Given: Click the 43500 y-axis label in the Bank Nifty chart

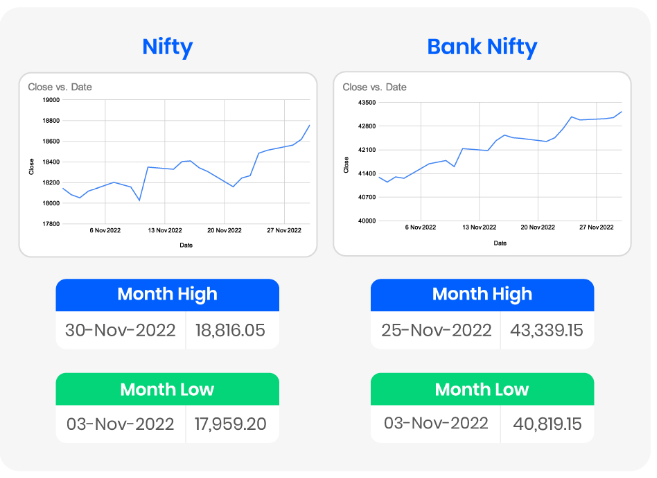Looking at the screenshot, I should coord(363,103).
